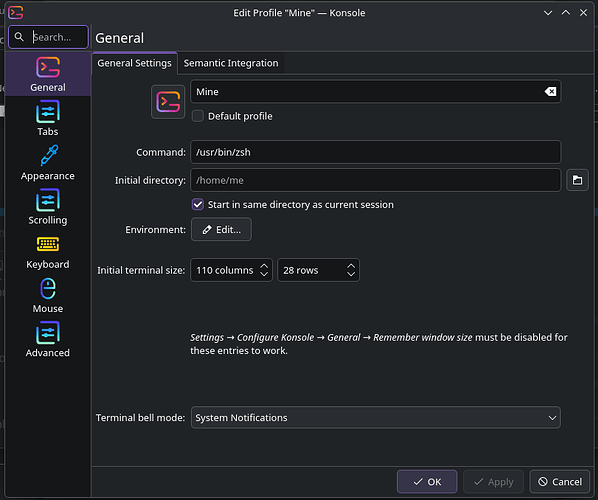Increase the columns spinner value

[x=264, y=266]
